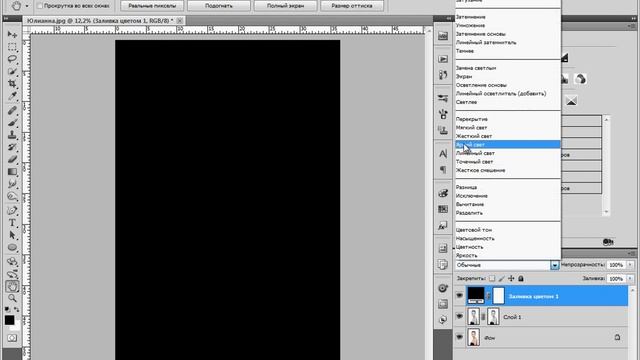This screenshot has width=640, height=360.
Task: Select the Move tool
Action: 12,35
